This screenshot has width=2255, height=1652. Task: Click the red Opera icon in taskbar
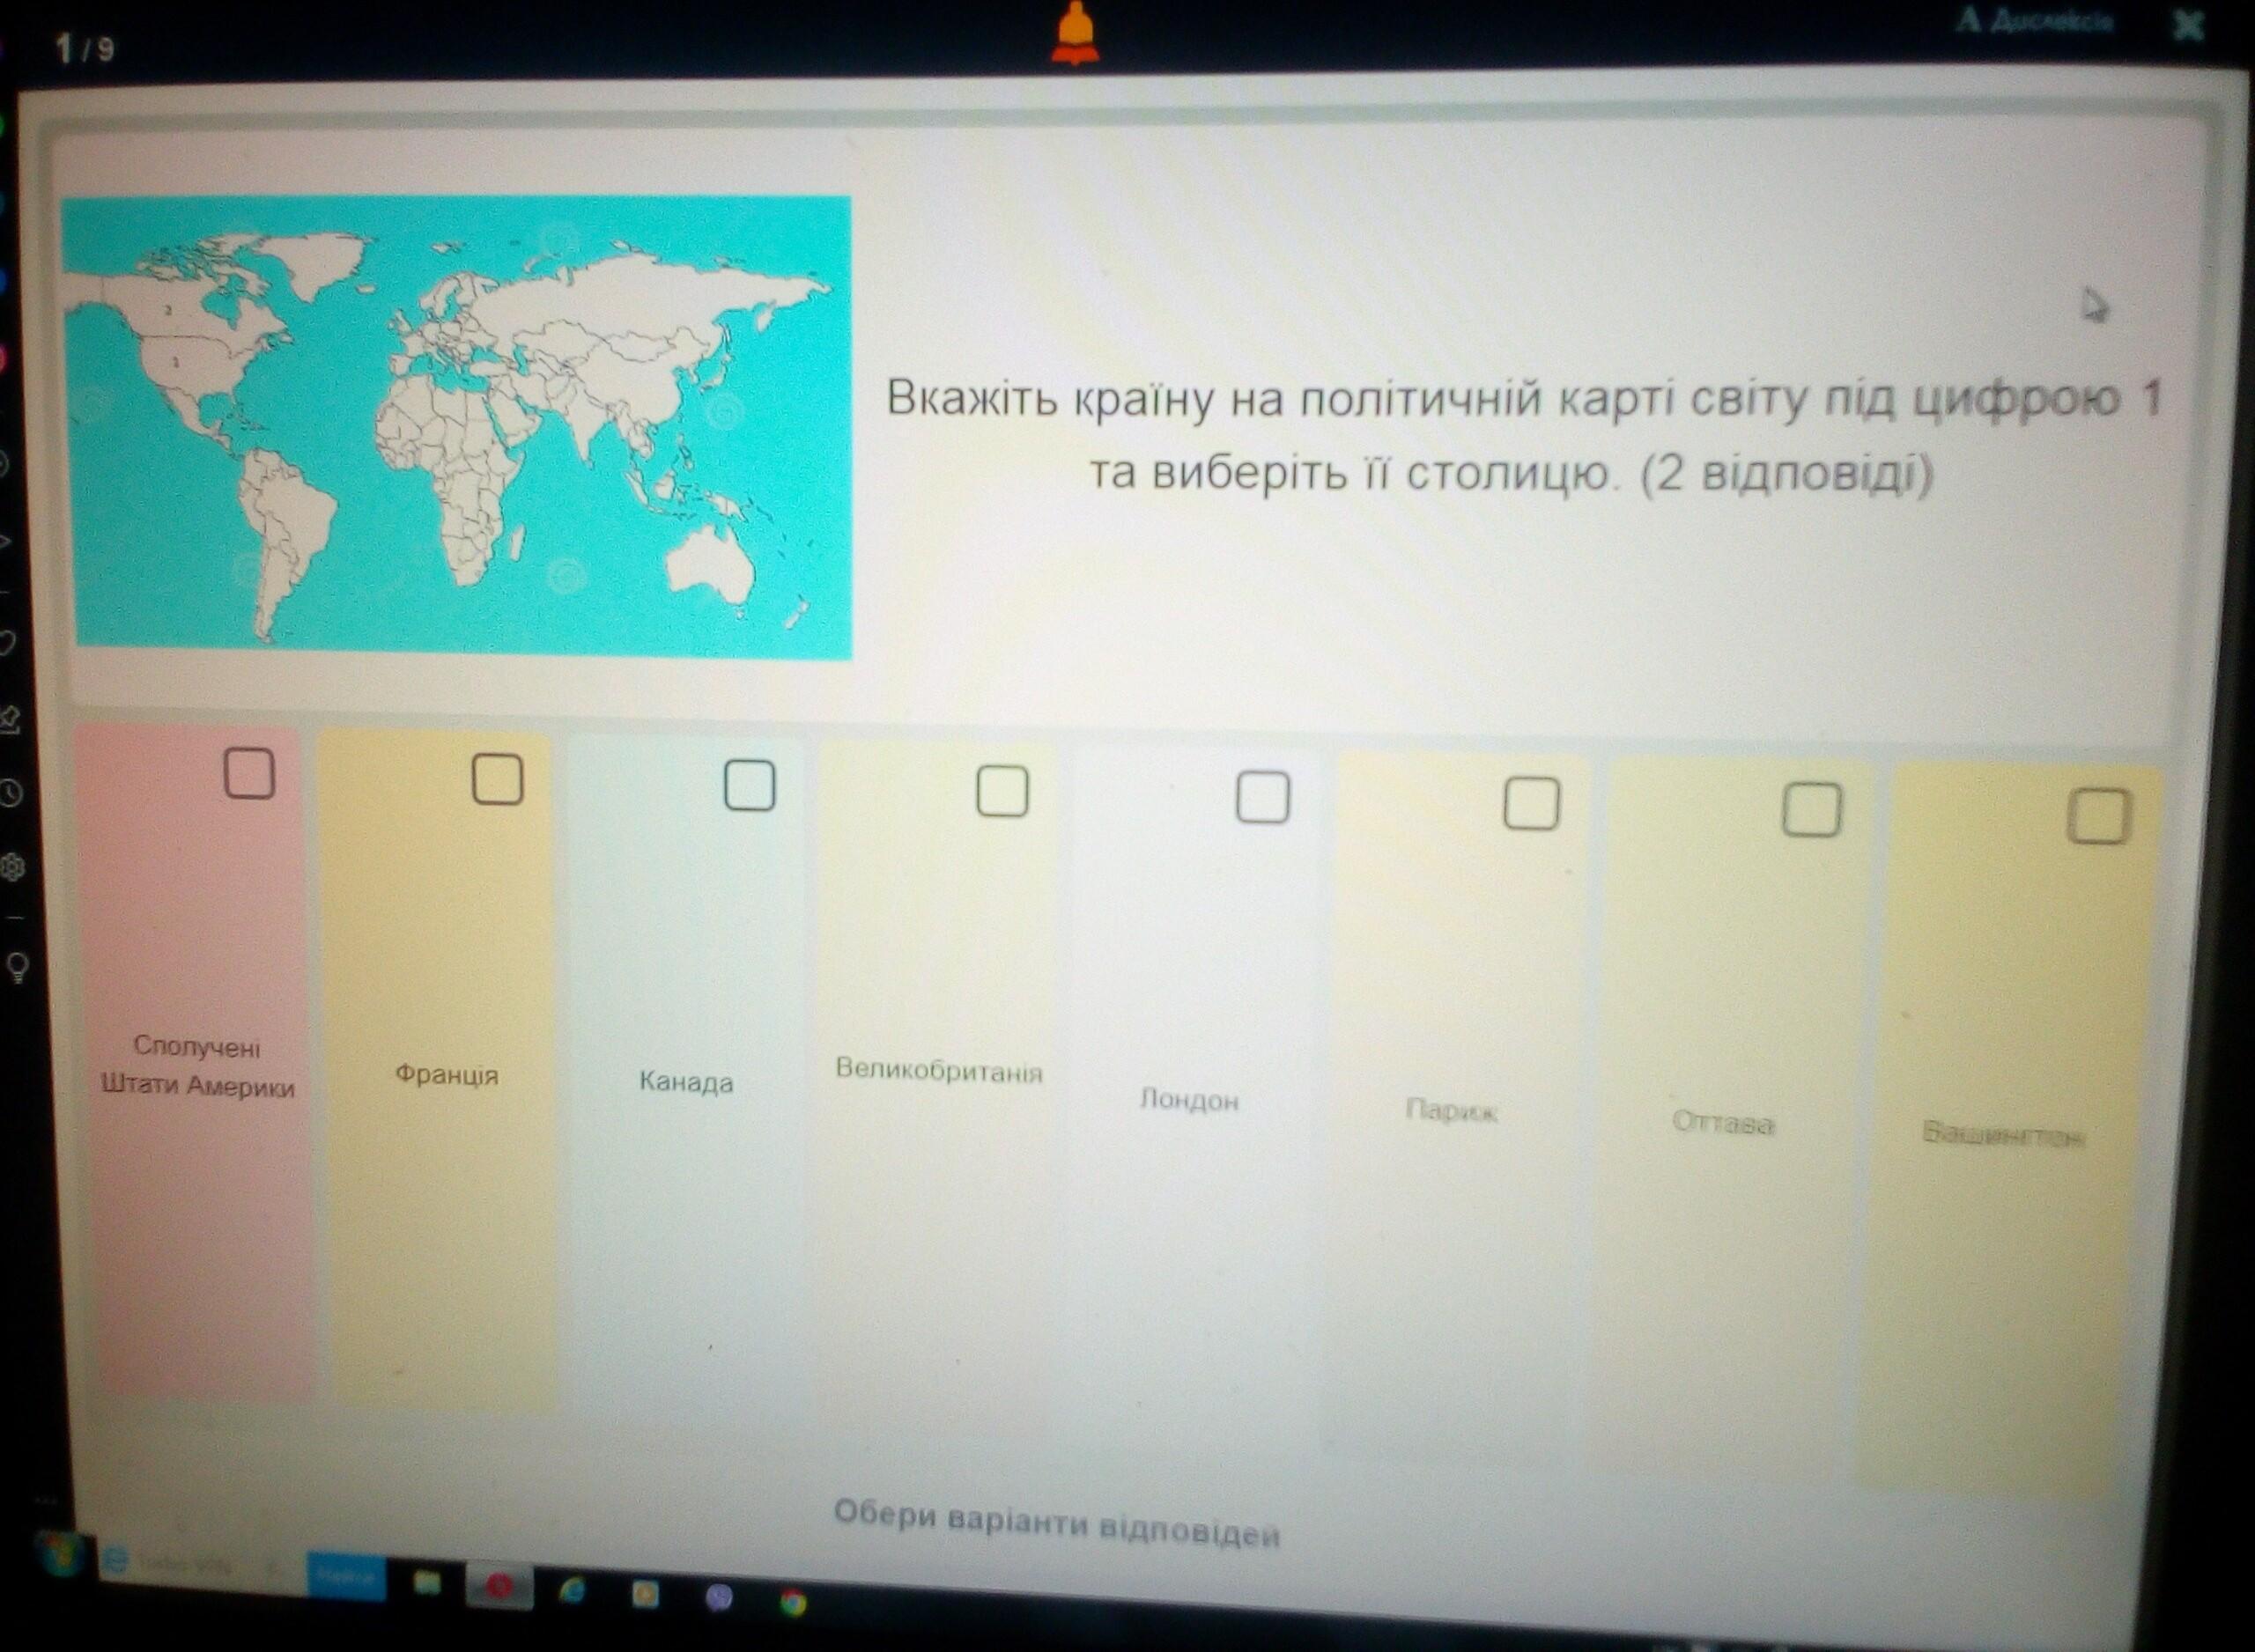coord(499,1587)
